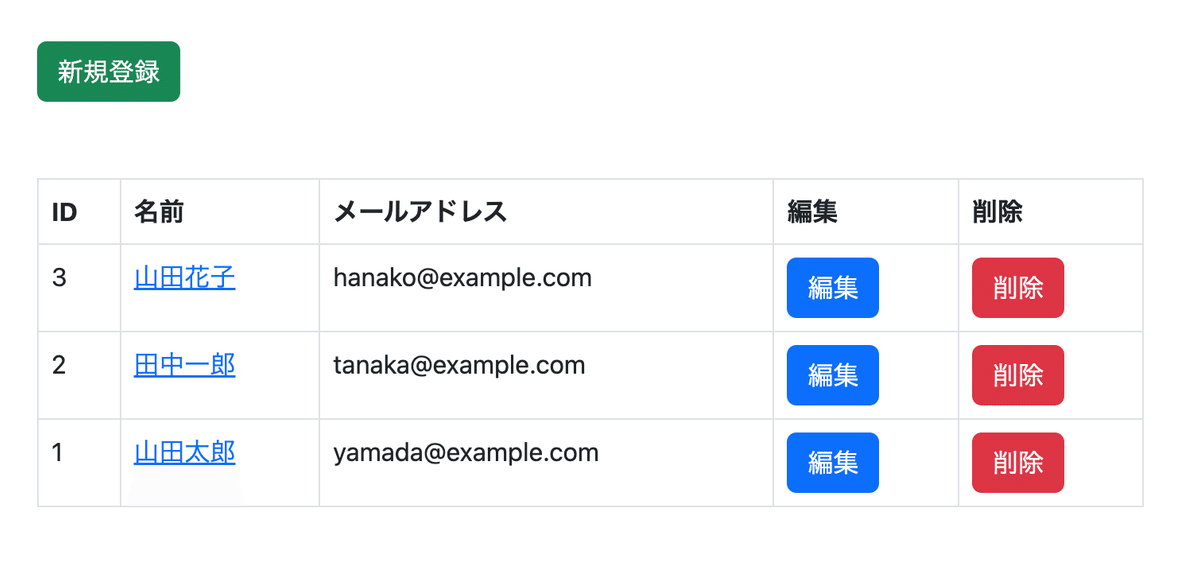Click the tanaka@example.com email cell
The height and width of the screenshot is (574, 1200).
pos(546,375)
